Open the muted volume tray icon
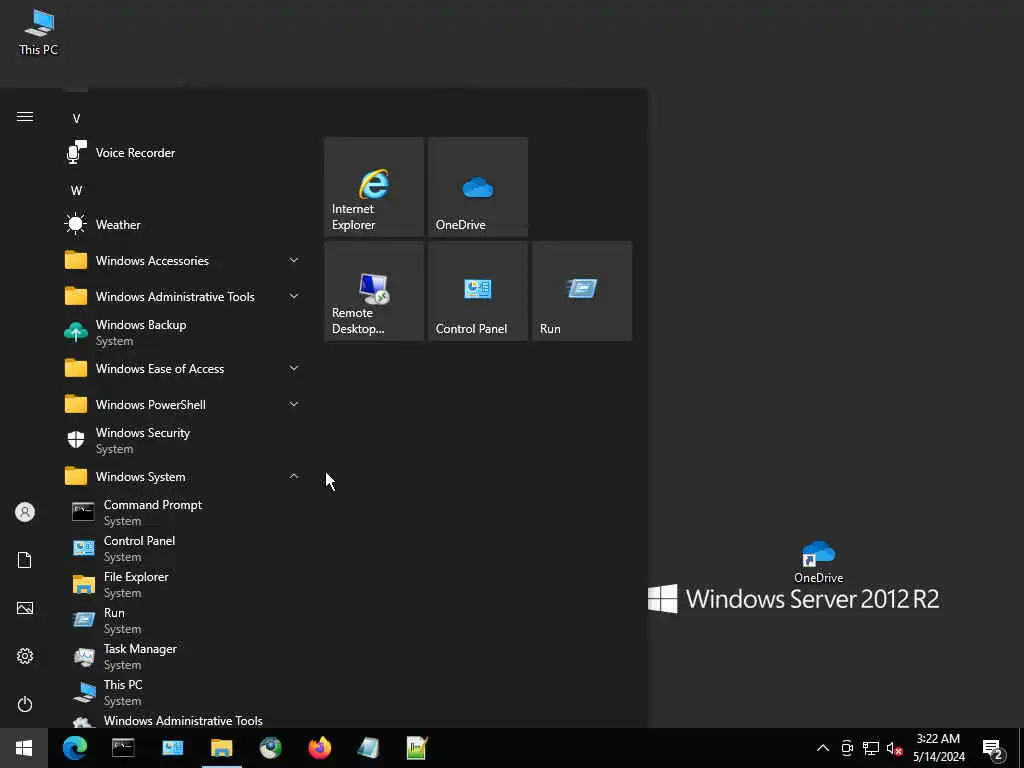The width and height of the screenshot is (1024, 768). [x=894, y=748]
